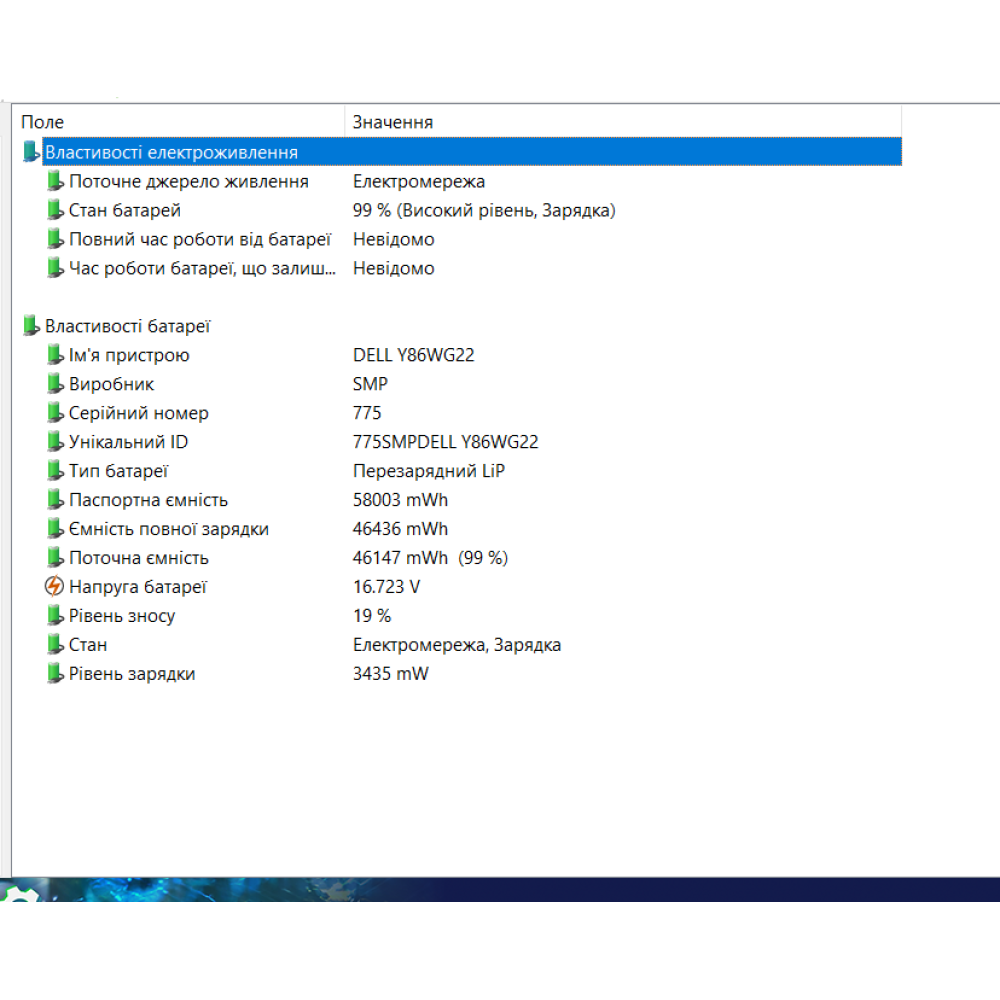Select the lightning icon next to "Напруга батареї"
This screenshot has width=1000, height=1000.
click(x=56, y=587)
